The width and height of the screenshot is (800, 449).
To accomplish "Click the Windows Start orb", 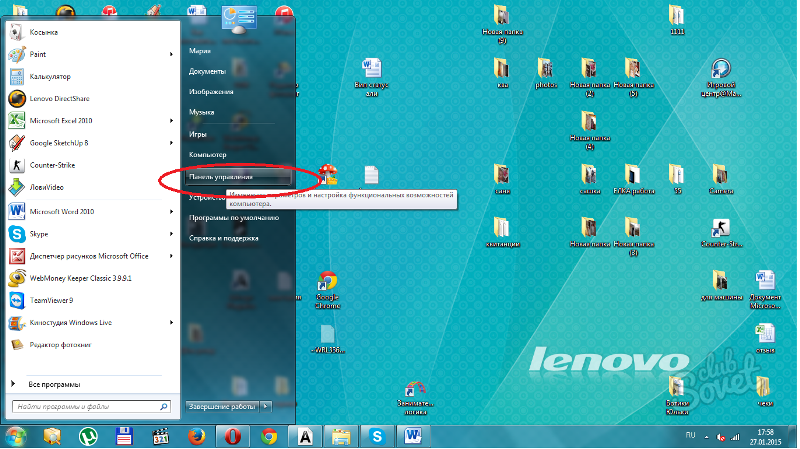I will click(15, 436).
